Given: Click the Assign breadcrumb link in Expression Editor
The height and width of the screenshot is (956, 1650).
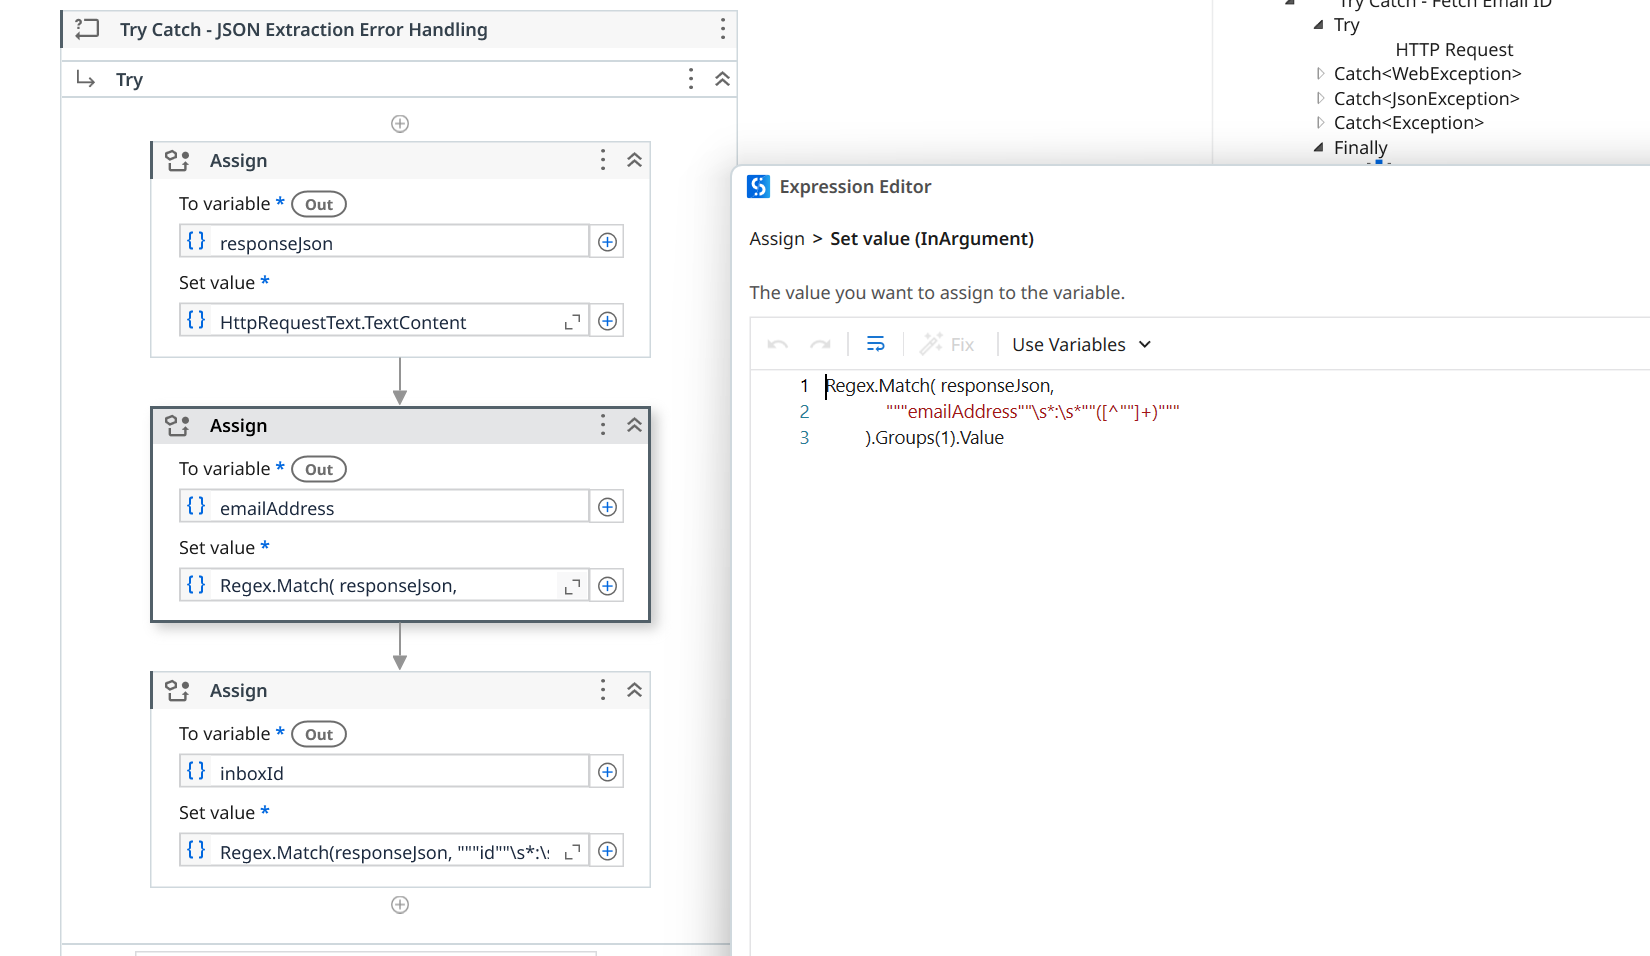Looking at the screenshot, I should click(x=777, y=239).
